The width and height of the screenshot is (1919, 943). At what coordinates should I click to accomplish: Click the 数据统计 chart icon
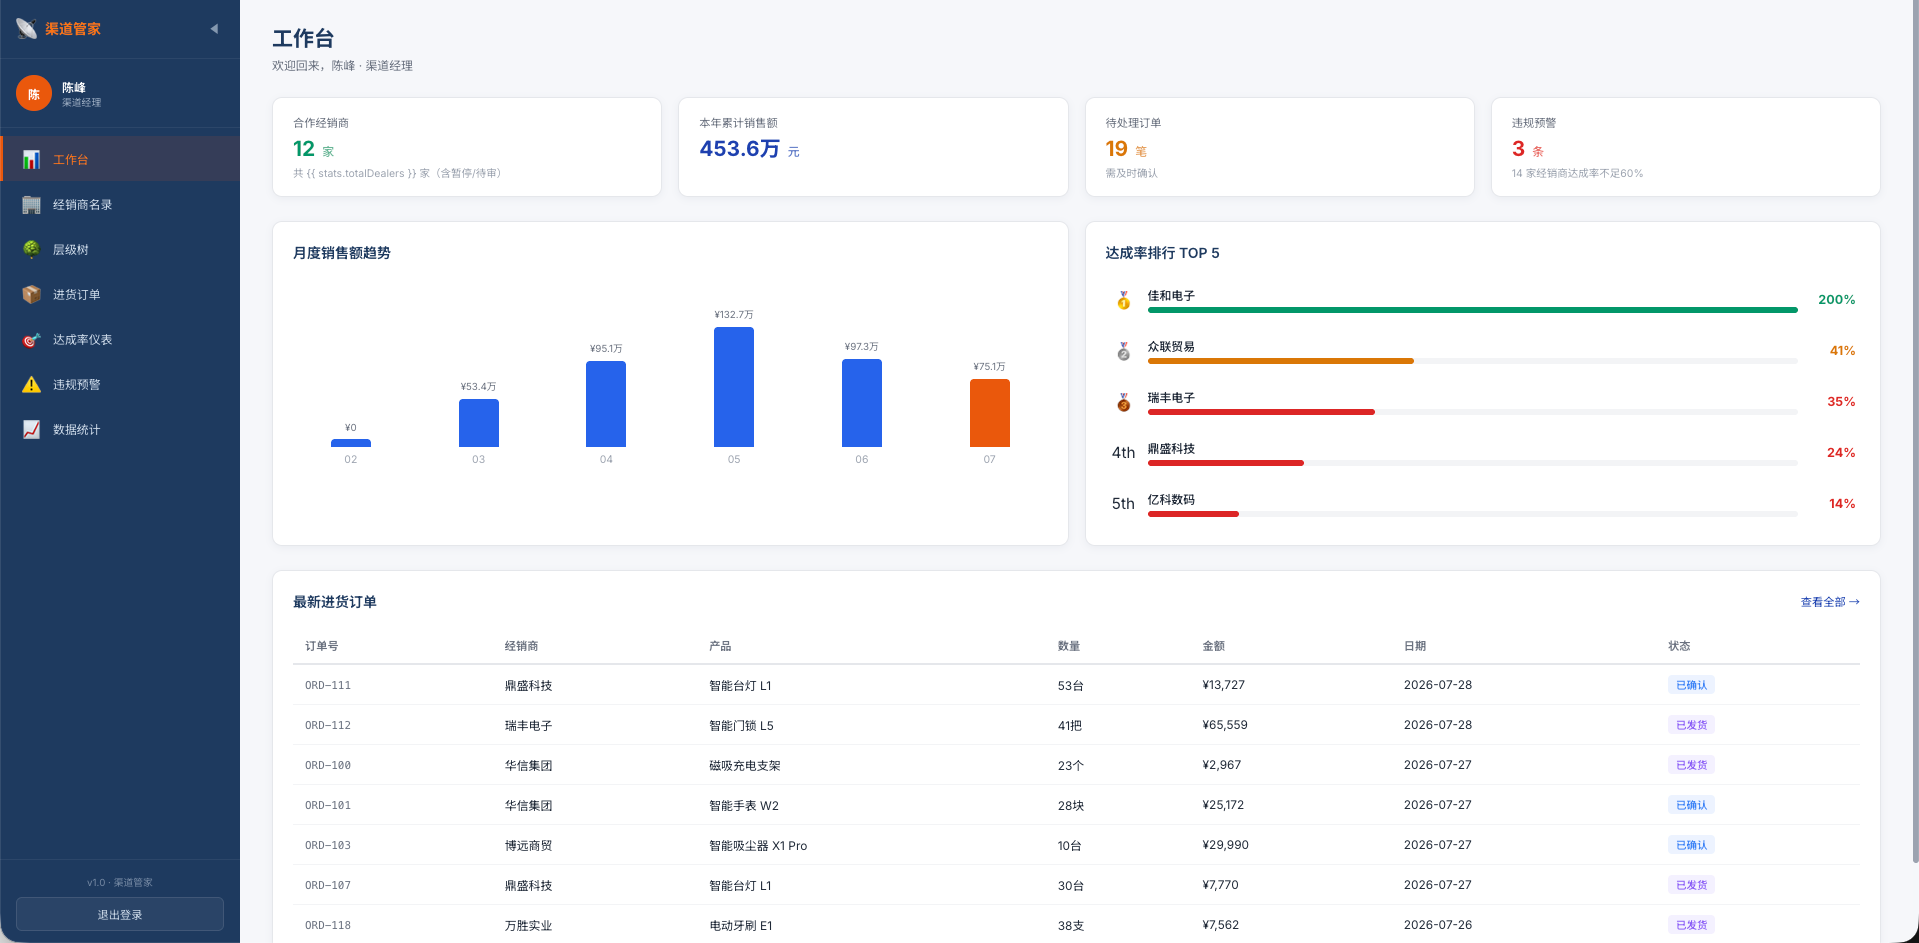coord(32,430)
